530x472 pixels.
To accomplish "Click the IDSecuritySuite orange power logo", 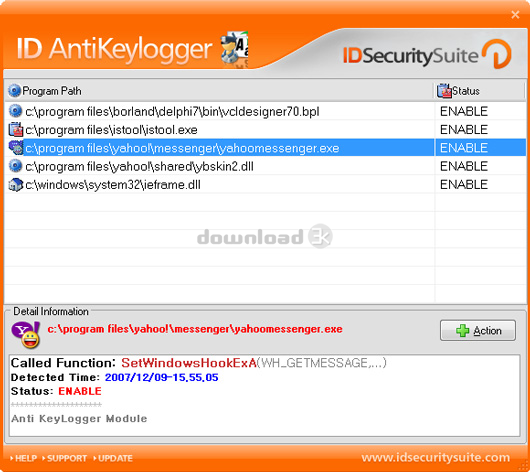I will coord(496,54).
